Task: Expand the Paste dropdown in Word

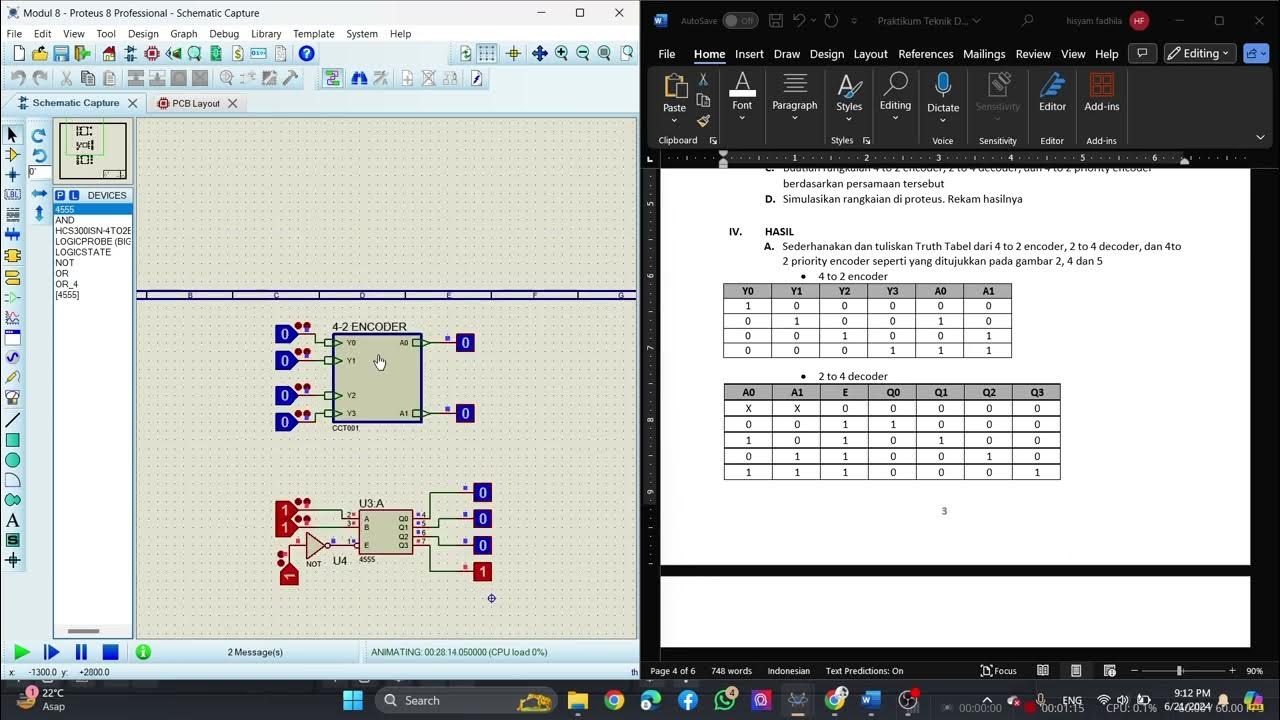Action: coord(675,120)
